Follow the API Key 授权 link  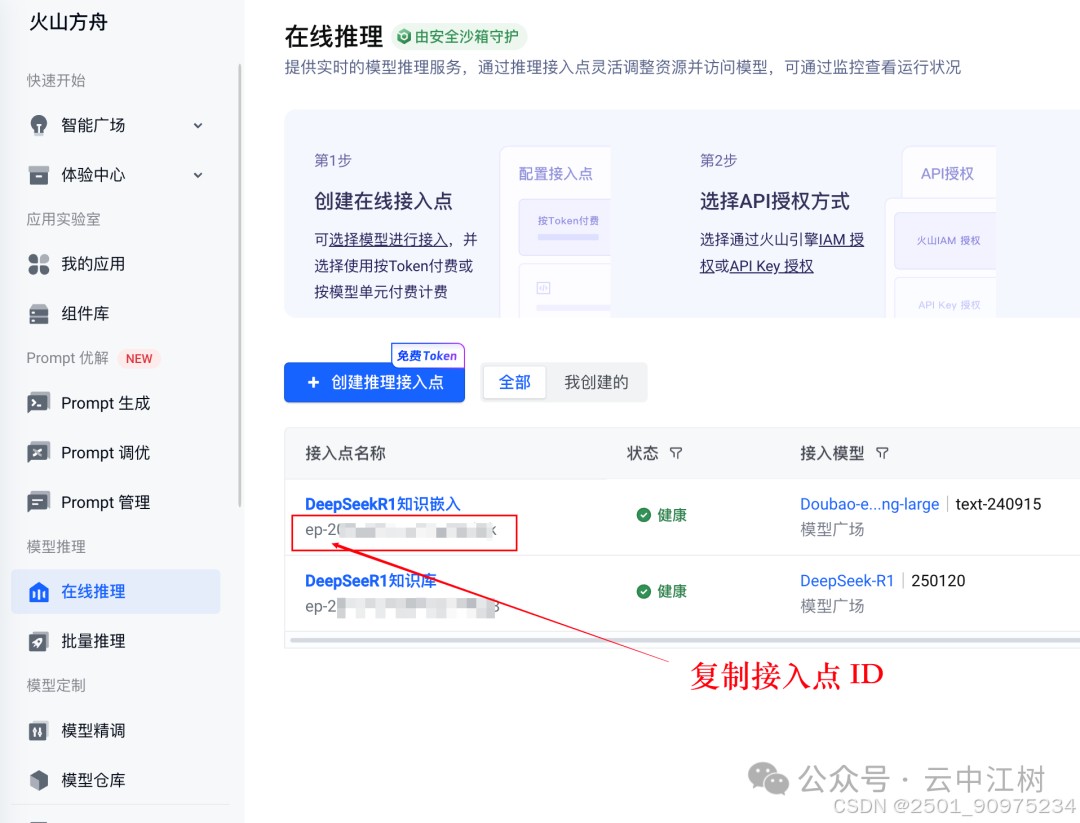click(x=771, y=266)
